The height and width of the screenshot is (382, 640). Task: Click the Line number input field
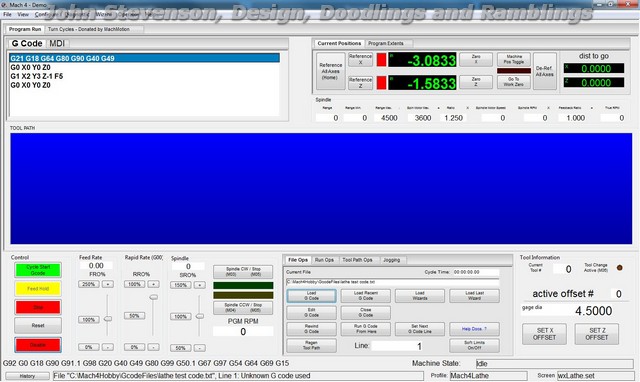tap(397, 346)
